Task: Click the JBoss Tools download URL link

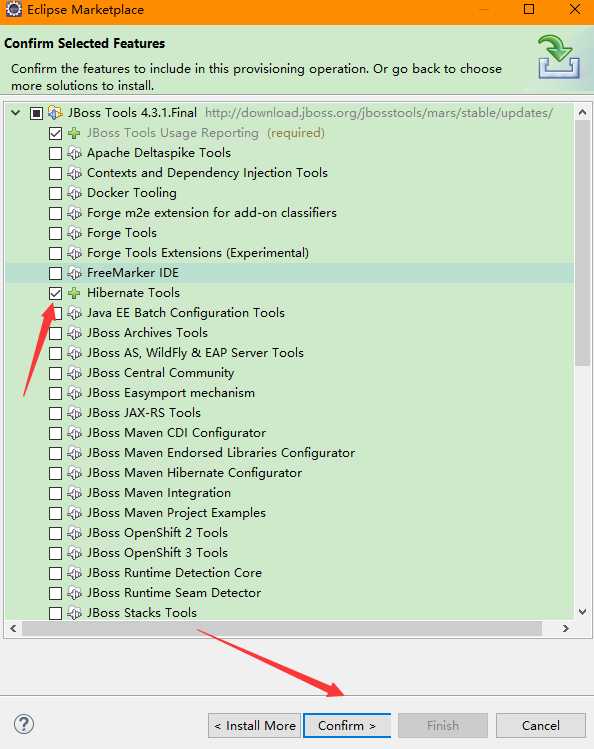Action: click(x=379, y=113)
